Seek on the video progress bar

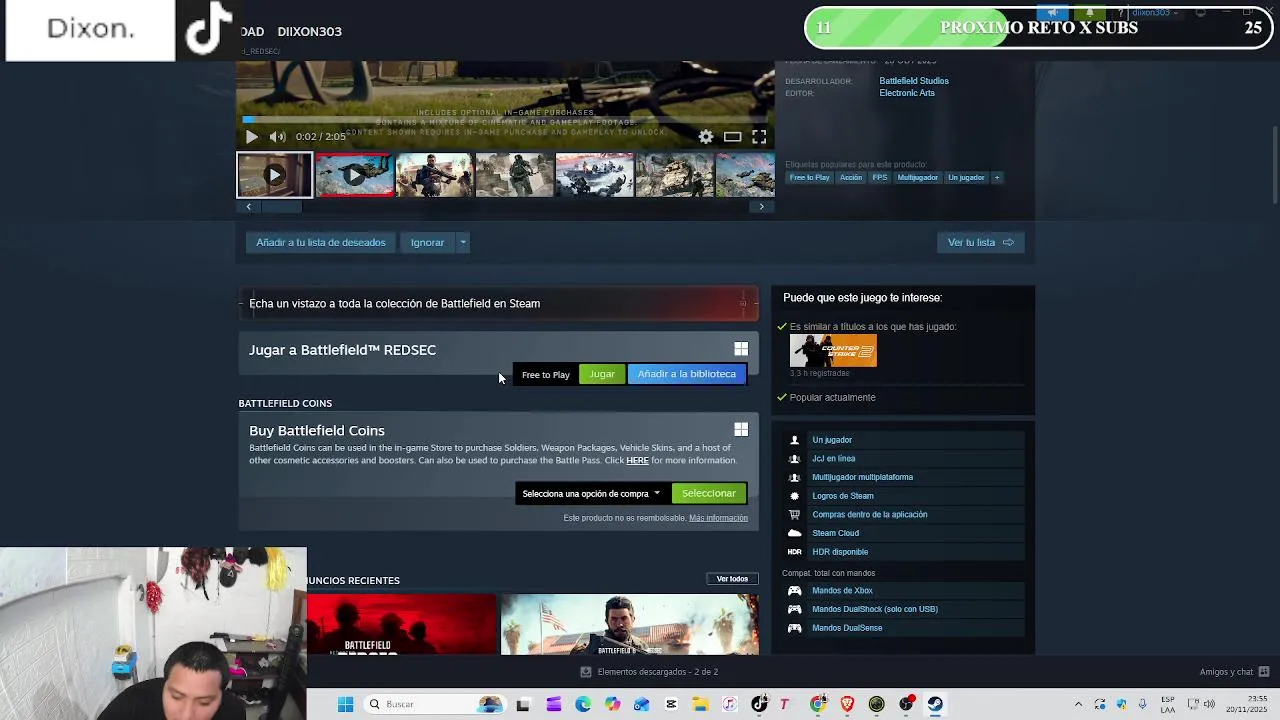click(x=505, y=119)
